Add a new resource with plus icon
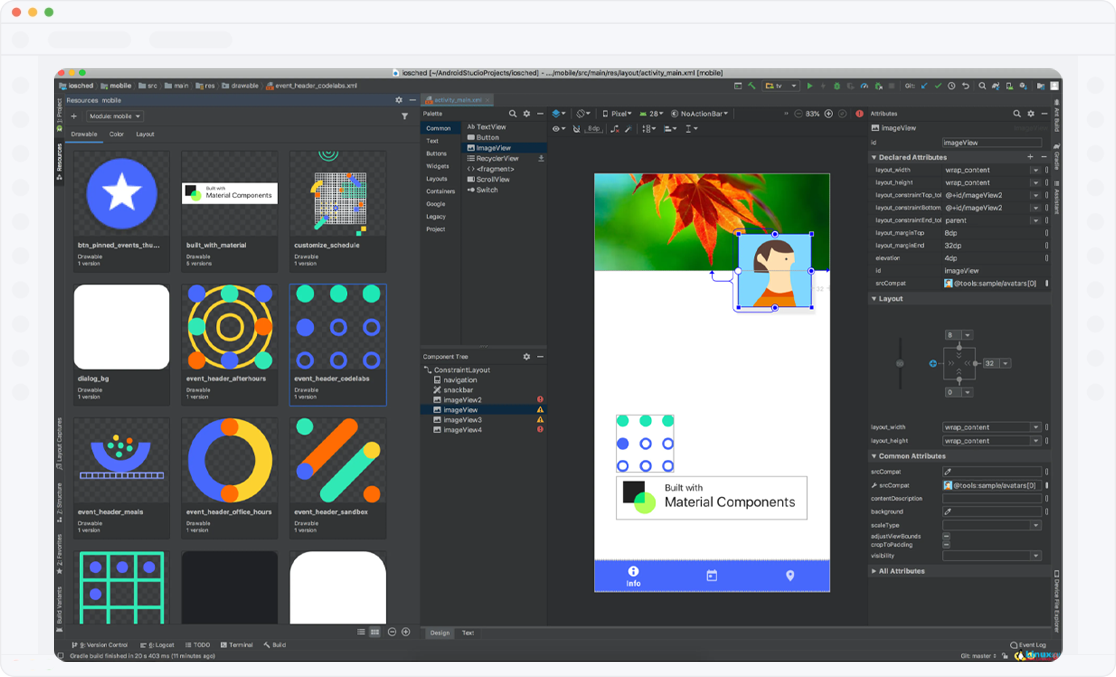The image size is (1116, 677). coord(74,116)
